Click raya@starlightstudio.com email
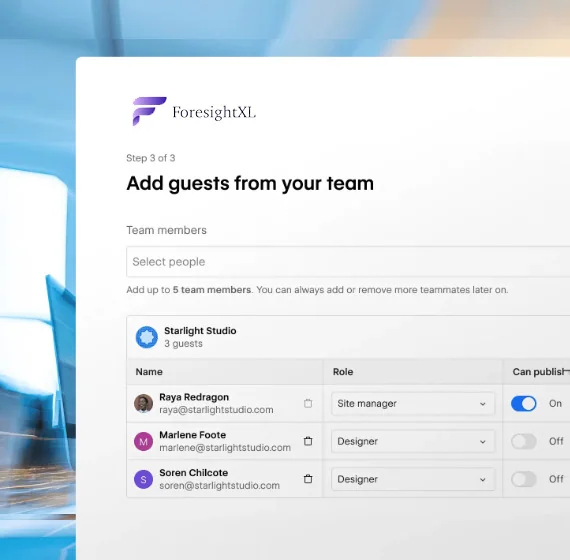The width and height of the screenshot is (570, 560). (216, 410)
